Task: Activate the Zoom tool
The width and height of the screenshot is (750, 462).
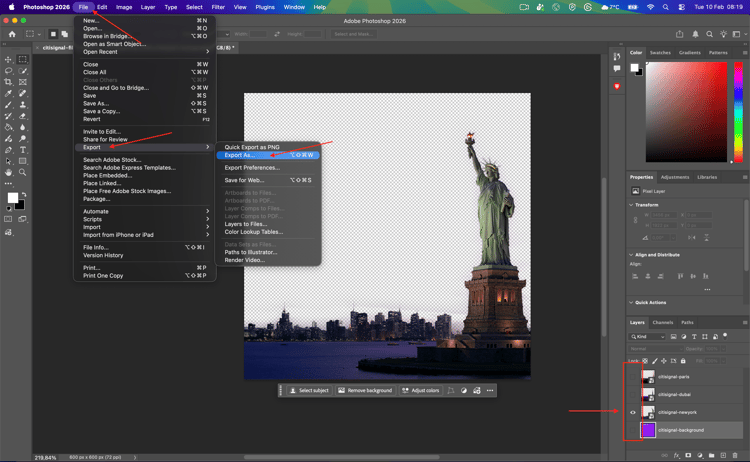Action: [23, 172]
